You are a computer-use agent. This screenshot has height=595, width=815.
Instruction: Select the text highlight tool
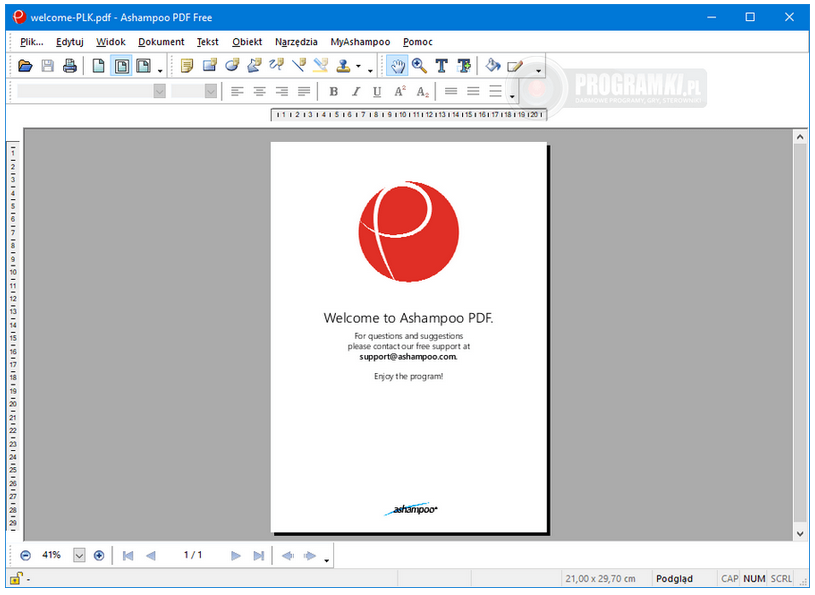[x=321, y=65]
